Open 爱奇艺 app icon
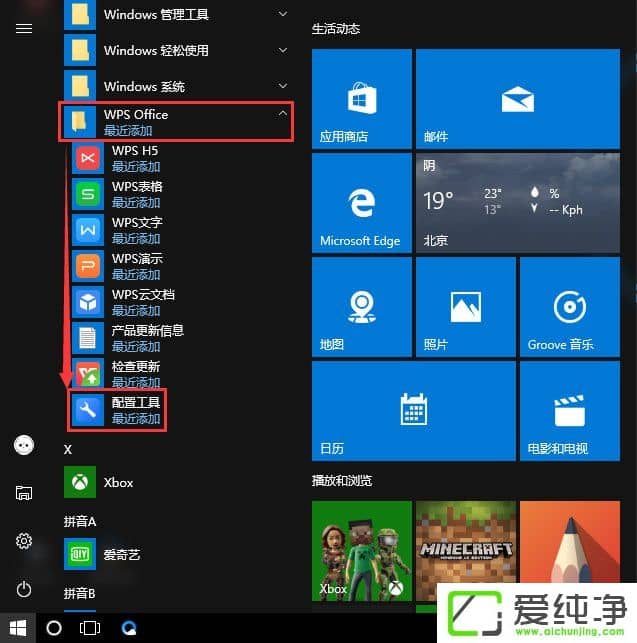The height and width of the screenshot is (643, 637). (80, 554)
